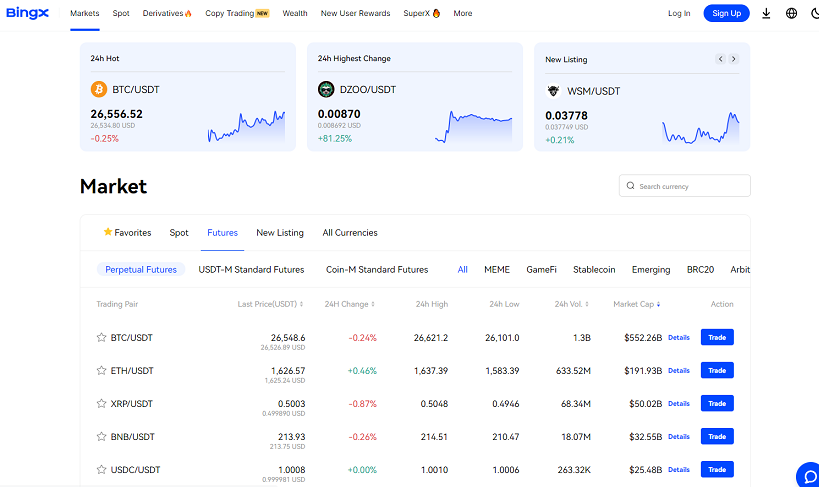The image size is (819, 487).
Task: Select Coin-M Standard Futures filter
Action: 377,269
